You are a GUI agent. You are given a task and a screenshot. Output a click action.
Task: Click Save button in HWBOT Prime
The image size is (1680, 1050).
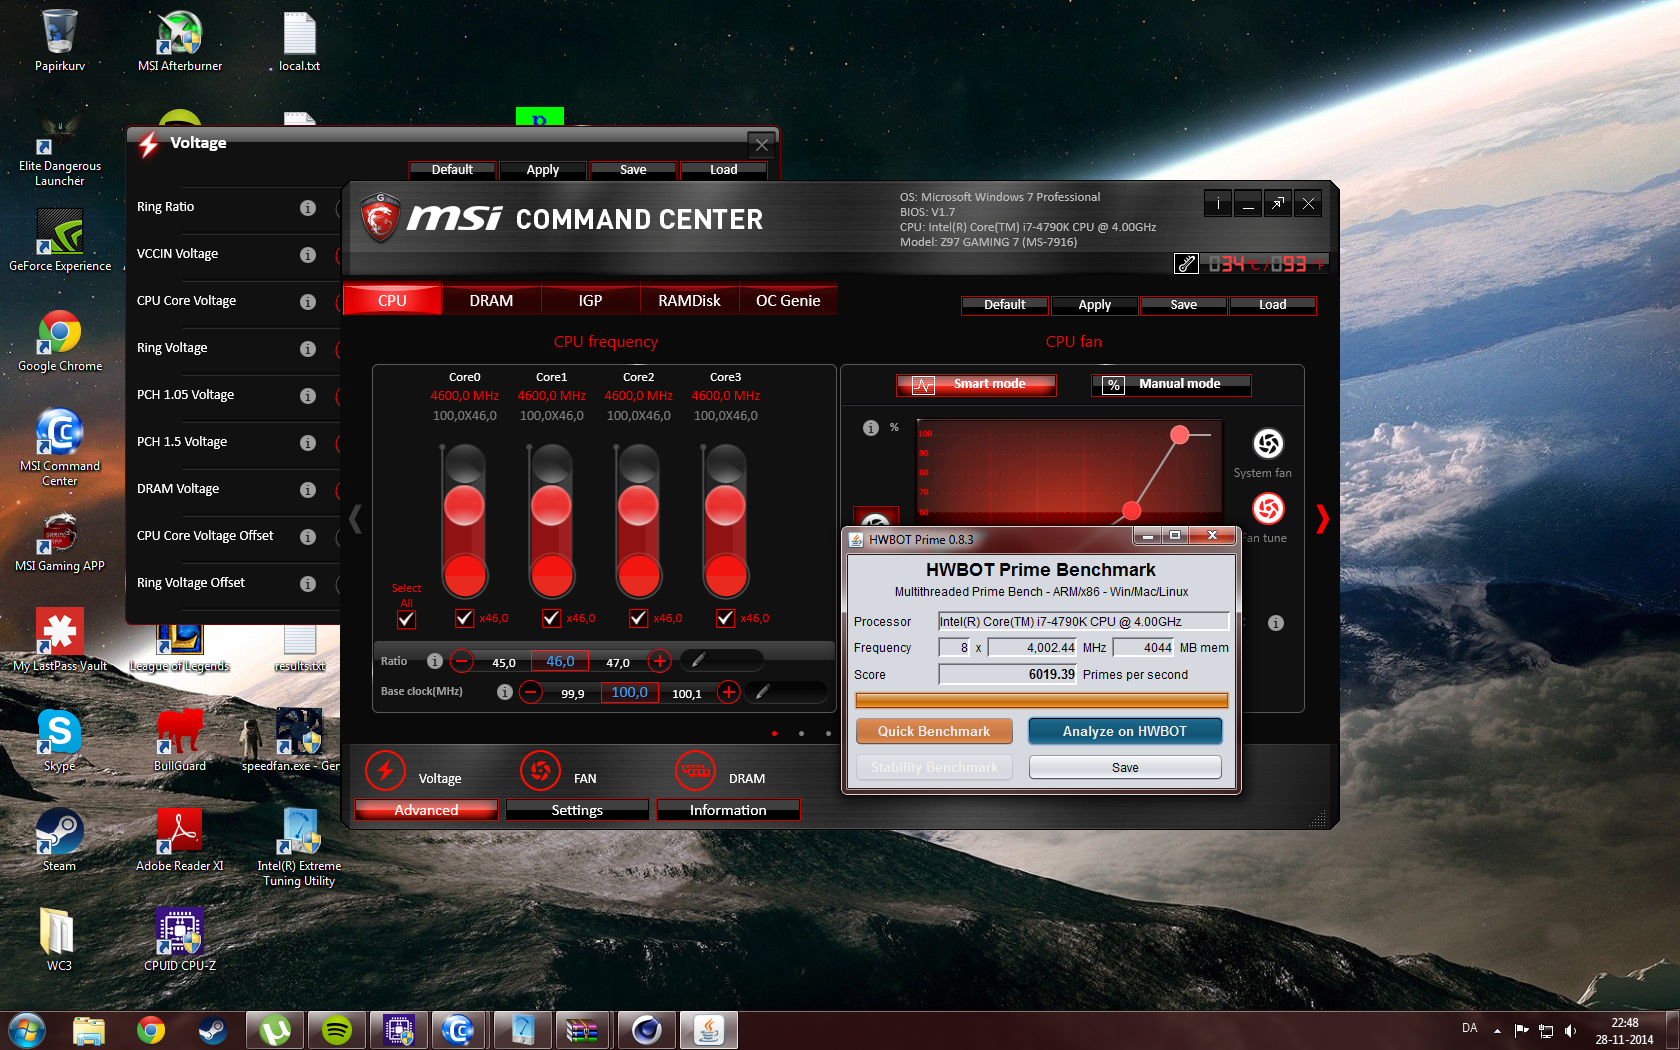[x=1125, y=767]
